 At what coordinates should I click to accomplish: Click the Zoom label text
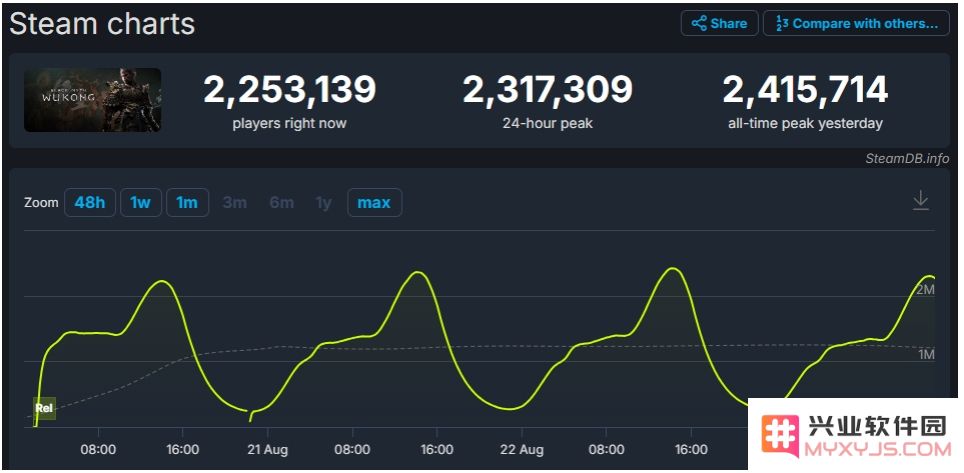pyautogui.click(x=41, y=202)
